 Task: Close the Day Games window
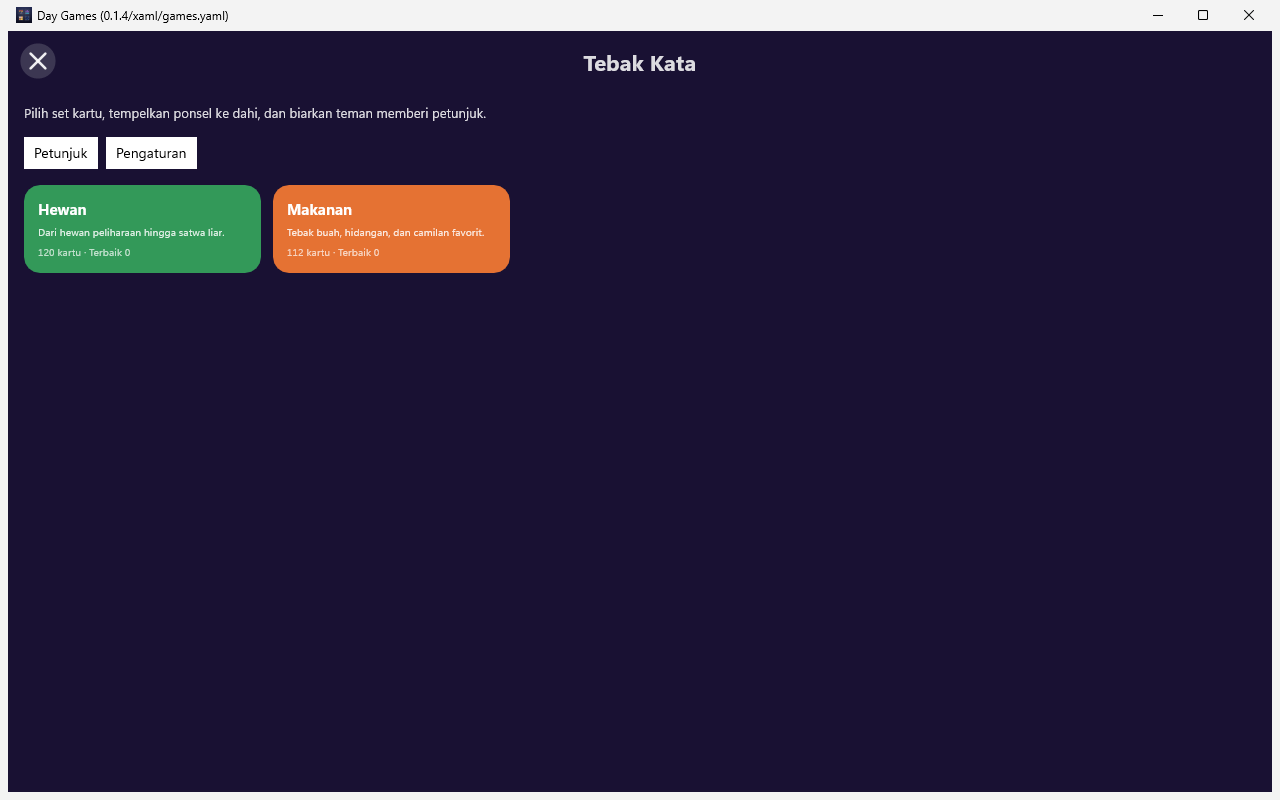coord(1249,15)
